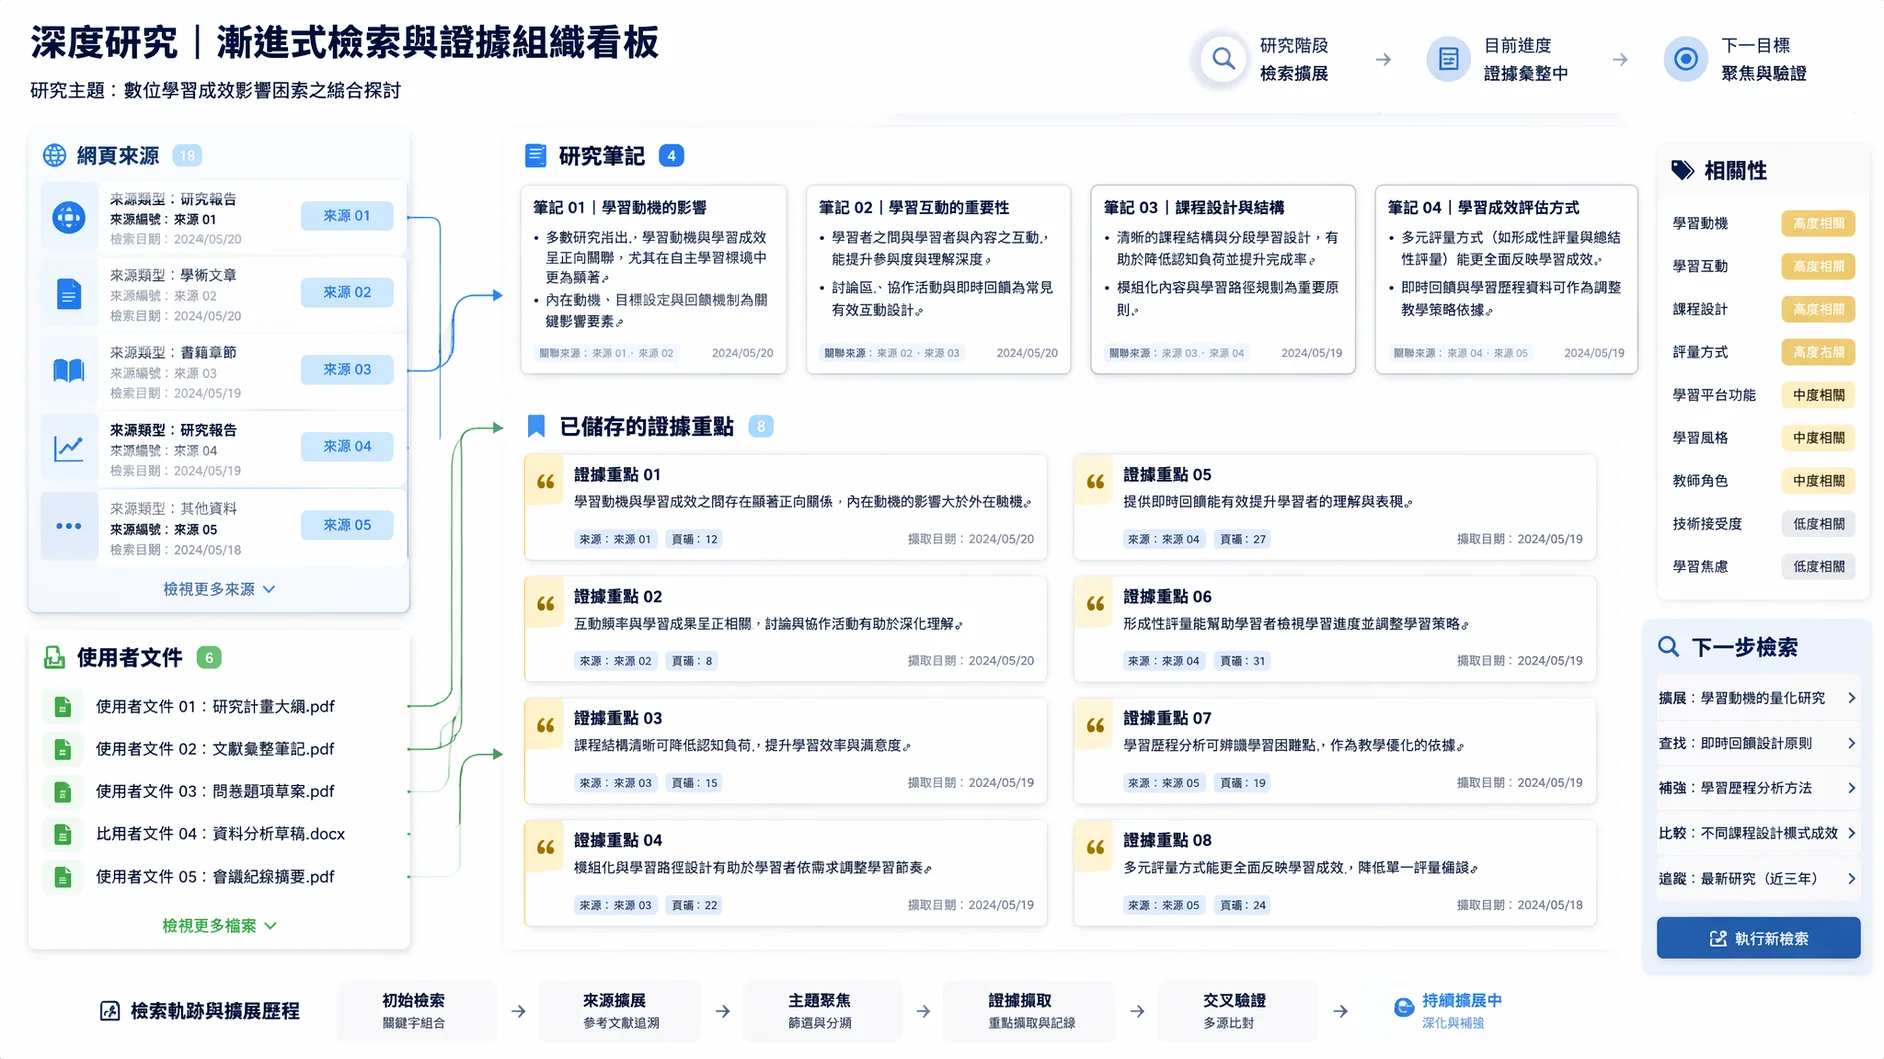Viewport: 1884px width, 1059px height.
Task: Click the 來源 04 badge button
Action: click(347, 447)
